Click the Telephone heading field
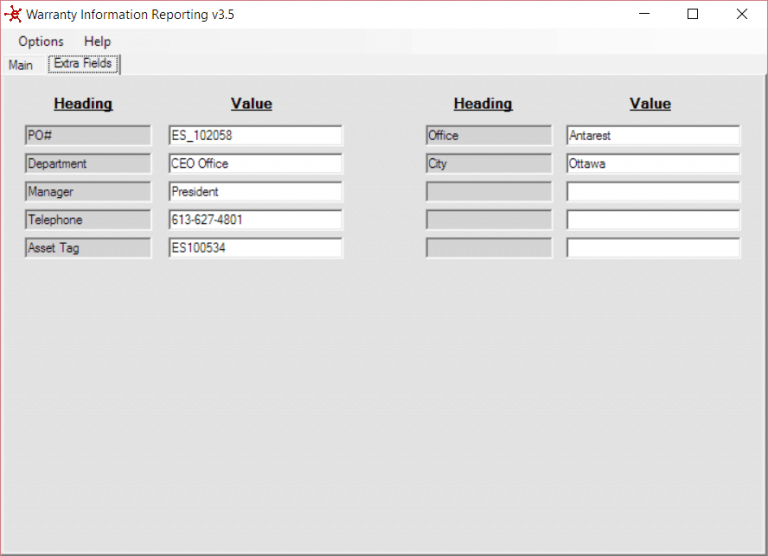 [x=88, y=220]
